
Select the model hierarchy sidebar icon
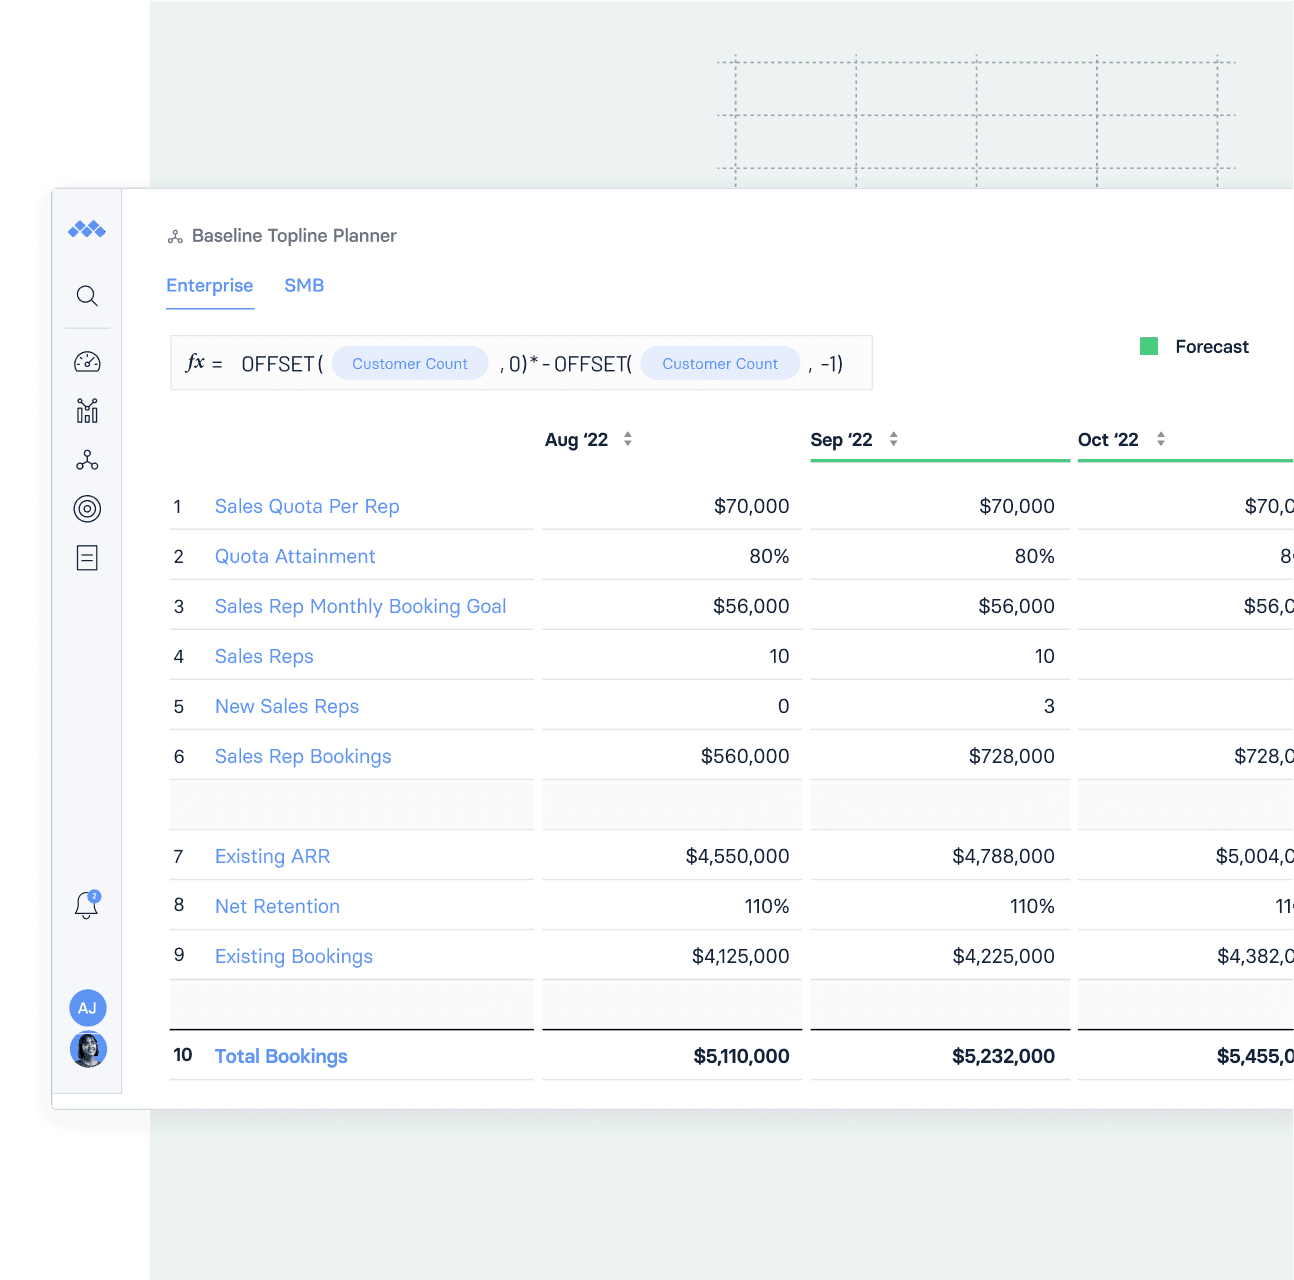pyautogui.click(x=87, y=460)
